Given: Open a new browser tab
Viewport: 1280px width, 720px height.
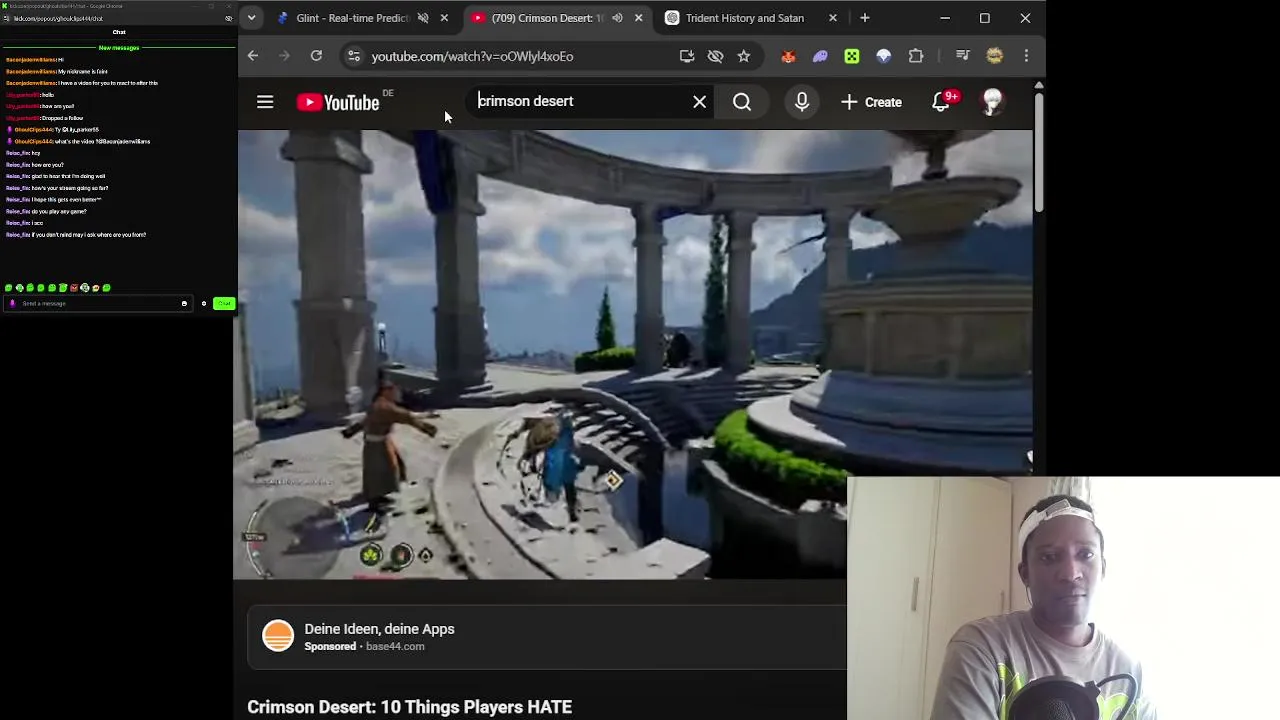Looking at the screenshot, I should (x=865, y=18).
